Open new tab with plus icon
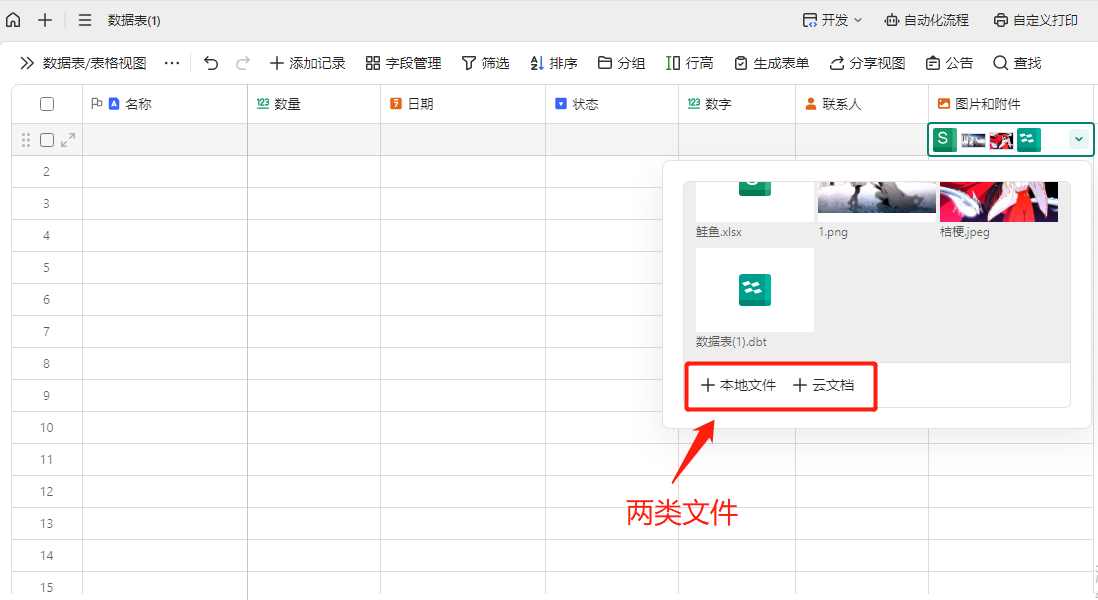 click(x=45, y=20)
